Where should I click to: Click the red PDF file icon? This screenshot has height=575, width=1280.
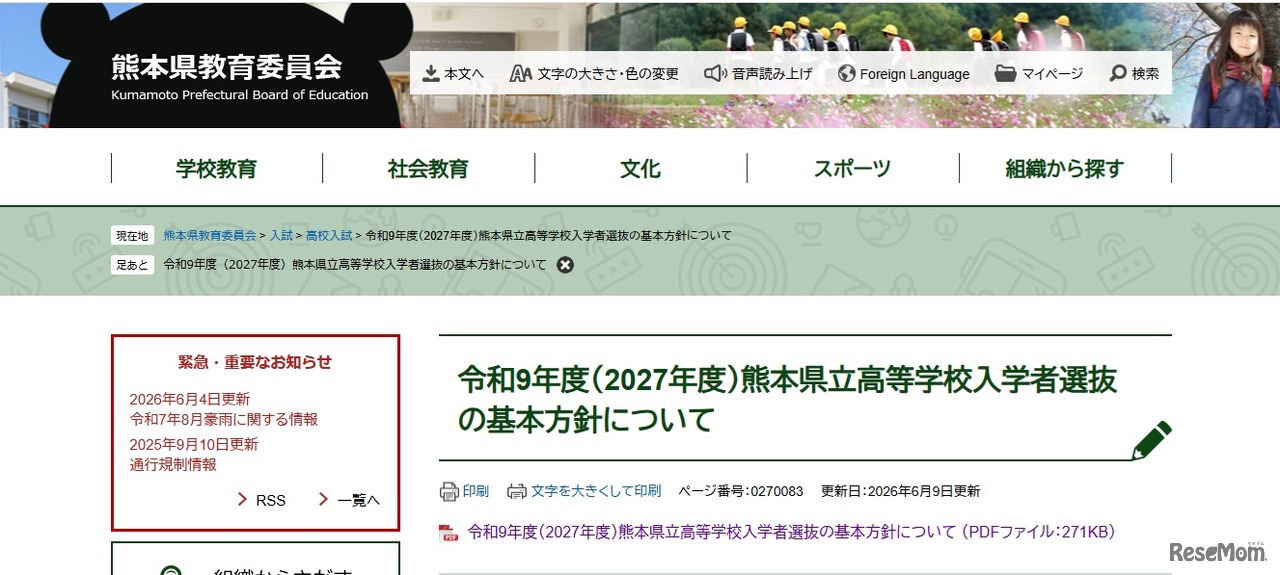coord(449,533)
